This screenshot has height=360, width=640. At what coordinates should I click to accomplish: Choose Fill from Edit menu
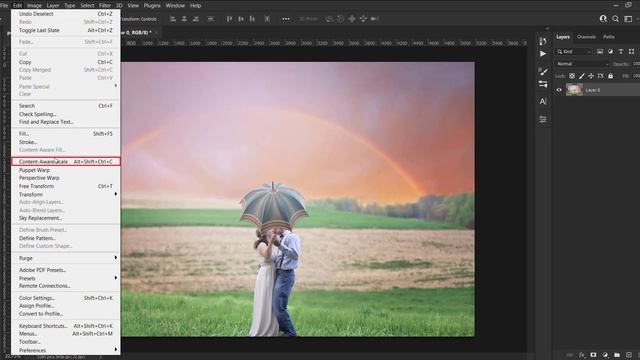point(65,133)
